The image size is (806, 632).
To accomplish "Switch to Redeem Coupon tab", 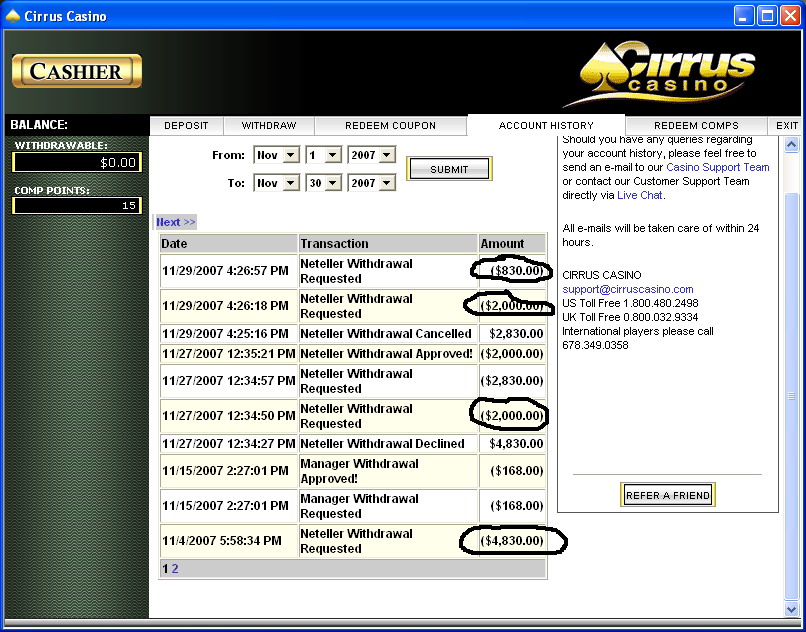I will pyautogui.click(x=390, y=126).
